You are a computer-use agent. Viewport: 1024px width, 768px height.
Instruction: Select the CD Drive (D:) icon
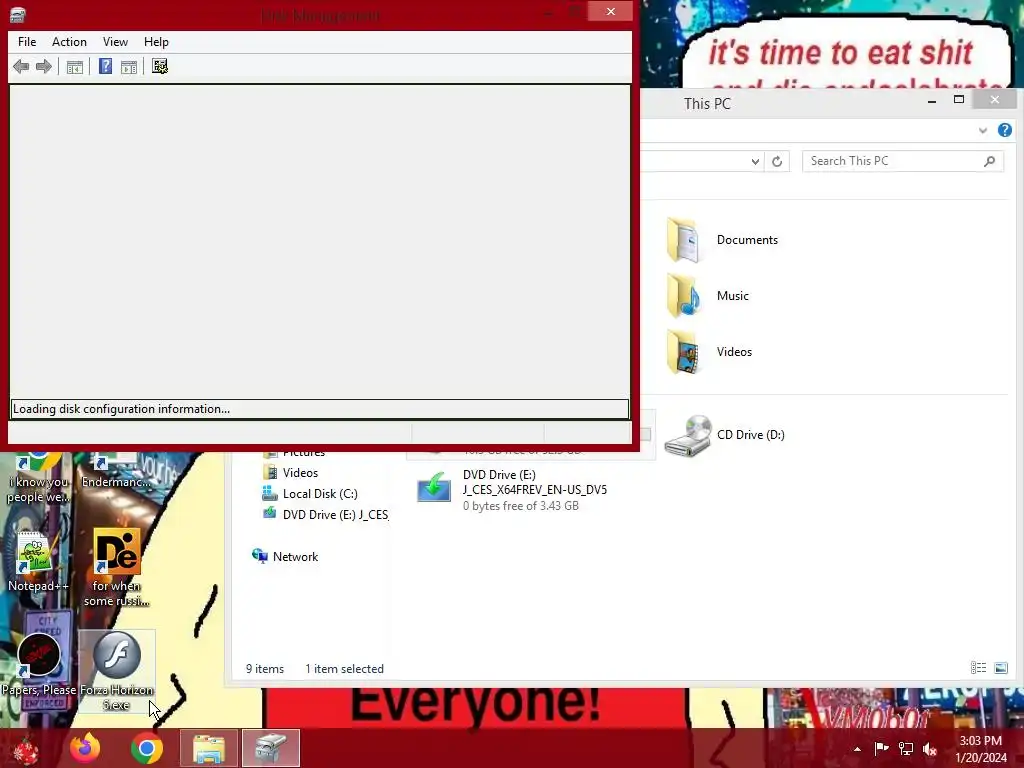(724, 435)
